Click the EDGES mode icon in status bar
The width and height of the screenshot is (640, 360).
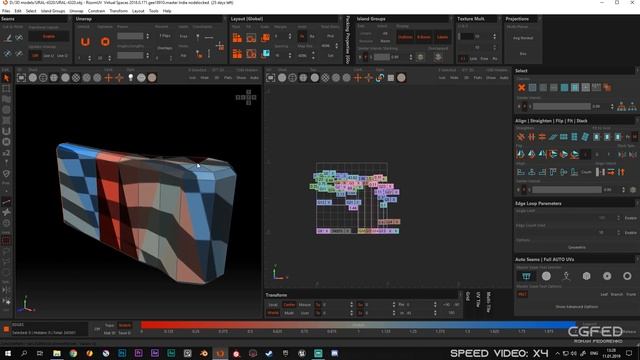[6, 329]
